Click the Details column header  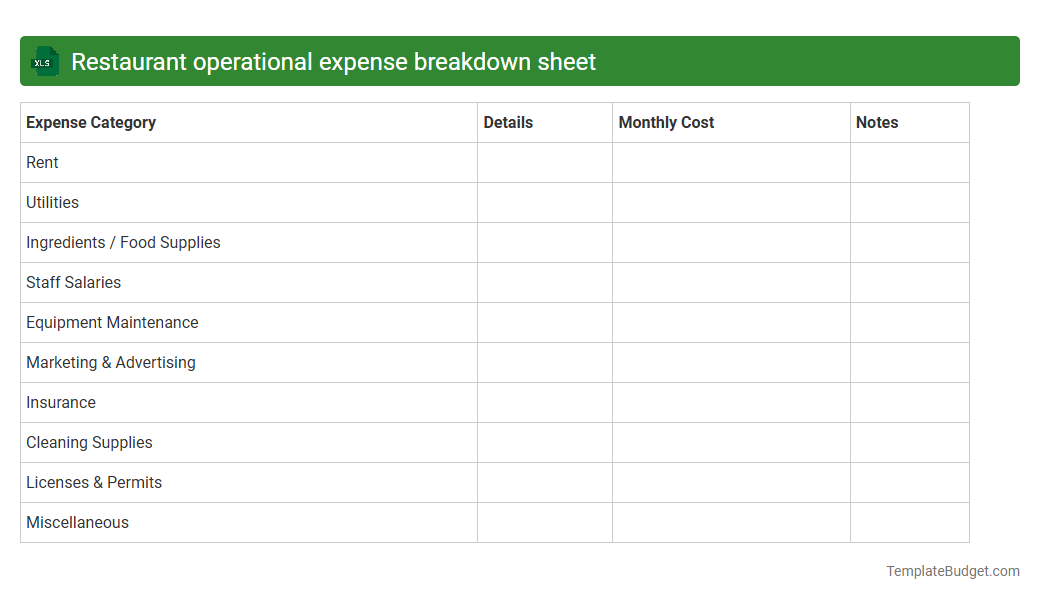click(x=508, y=122)
